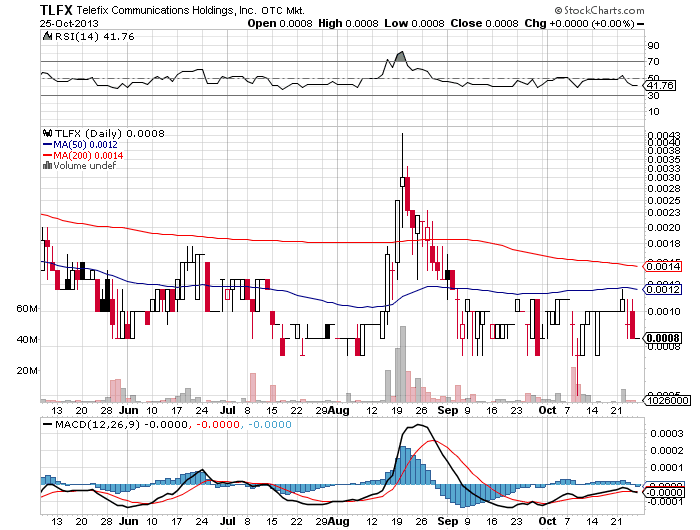Click the Open 0.0008 value in header
Screen dimensions: 700x530
click(x=279, y=23)
